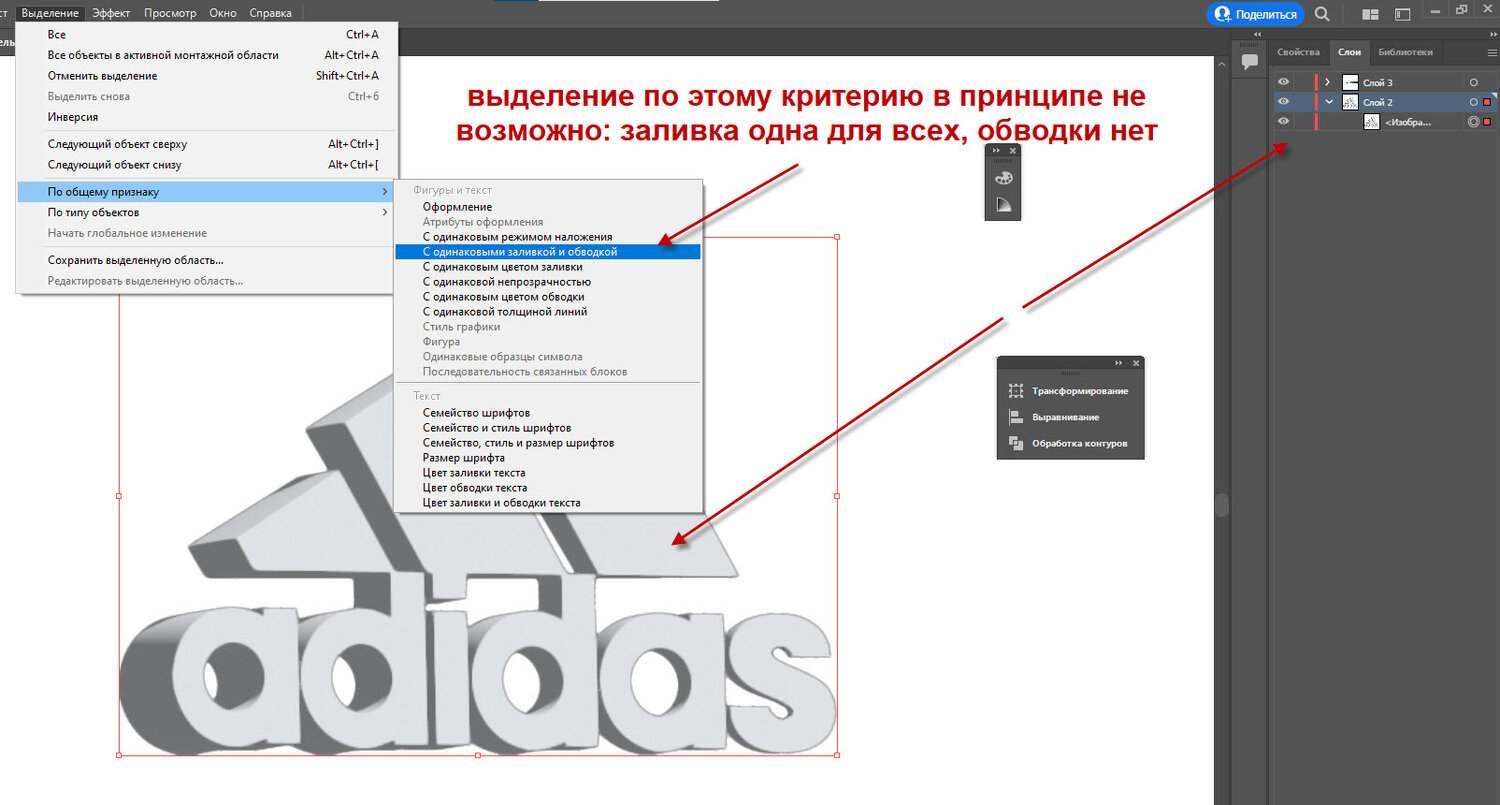Screen dimensions: 1500x805
Task: Select 'Оформление' in the submenu
Action: click(x=548, y=207)
